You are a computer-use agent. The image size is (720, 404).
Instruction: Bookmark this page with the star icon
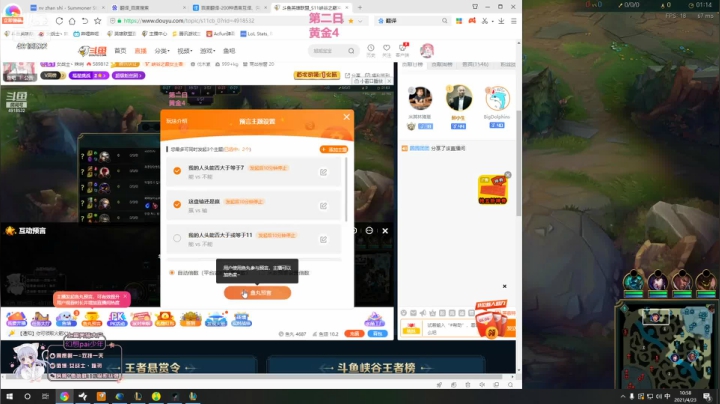[x=98, y=21]
